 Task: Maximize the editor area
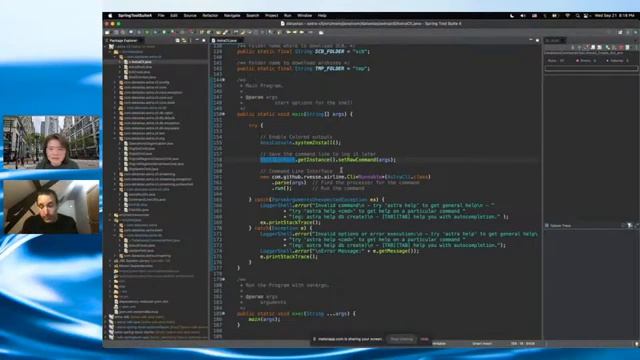click(x=537, y=40)
